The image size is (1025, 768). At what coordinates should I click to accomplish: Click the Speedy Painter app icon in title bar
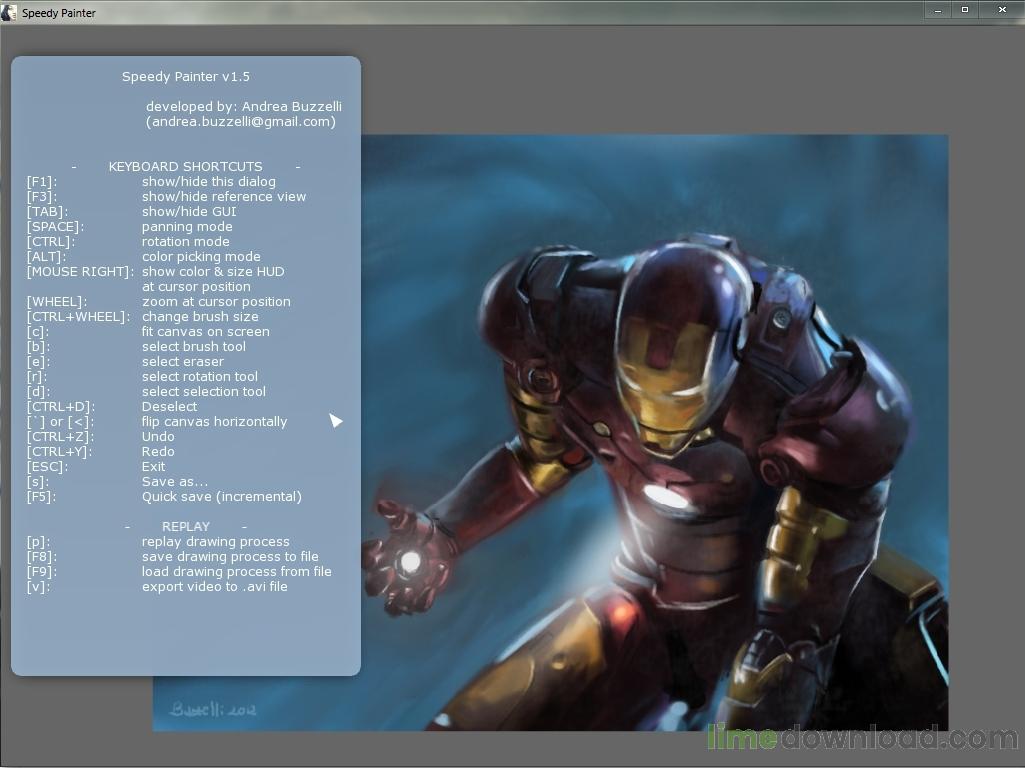pos(9,12)
